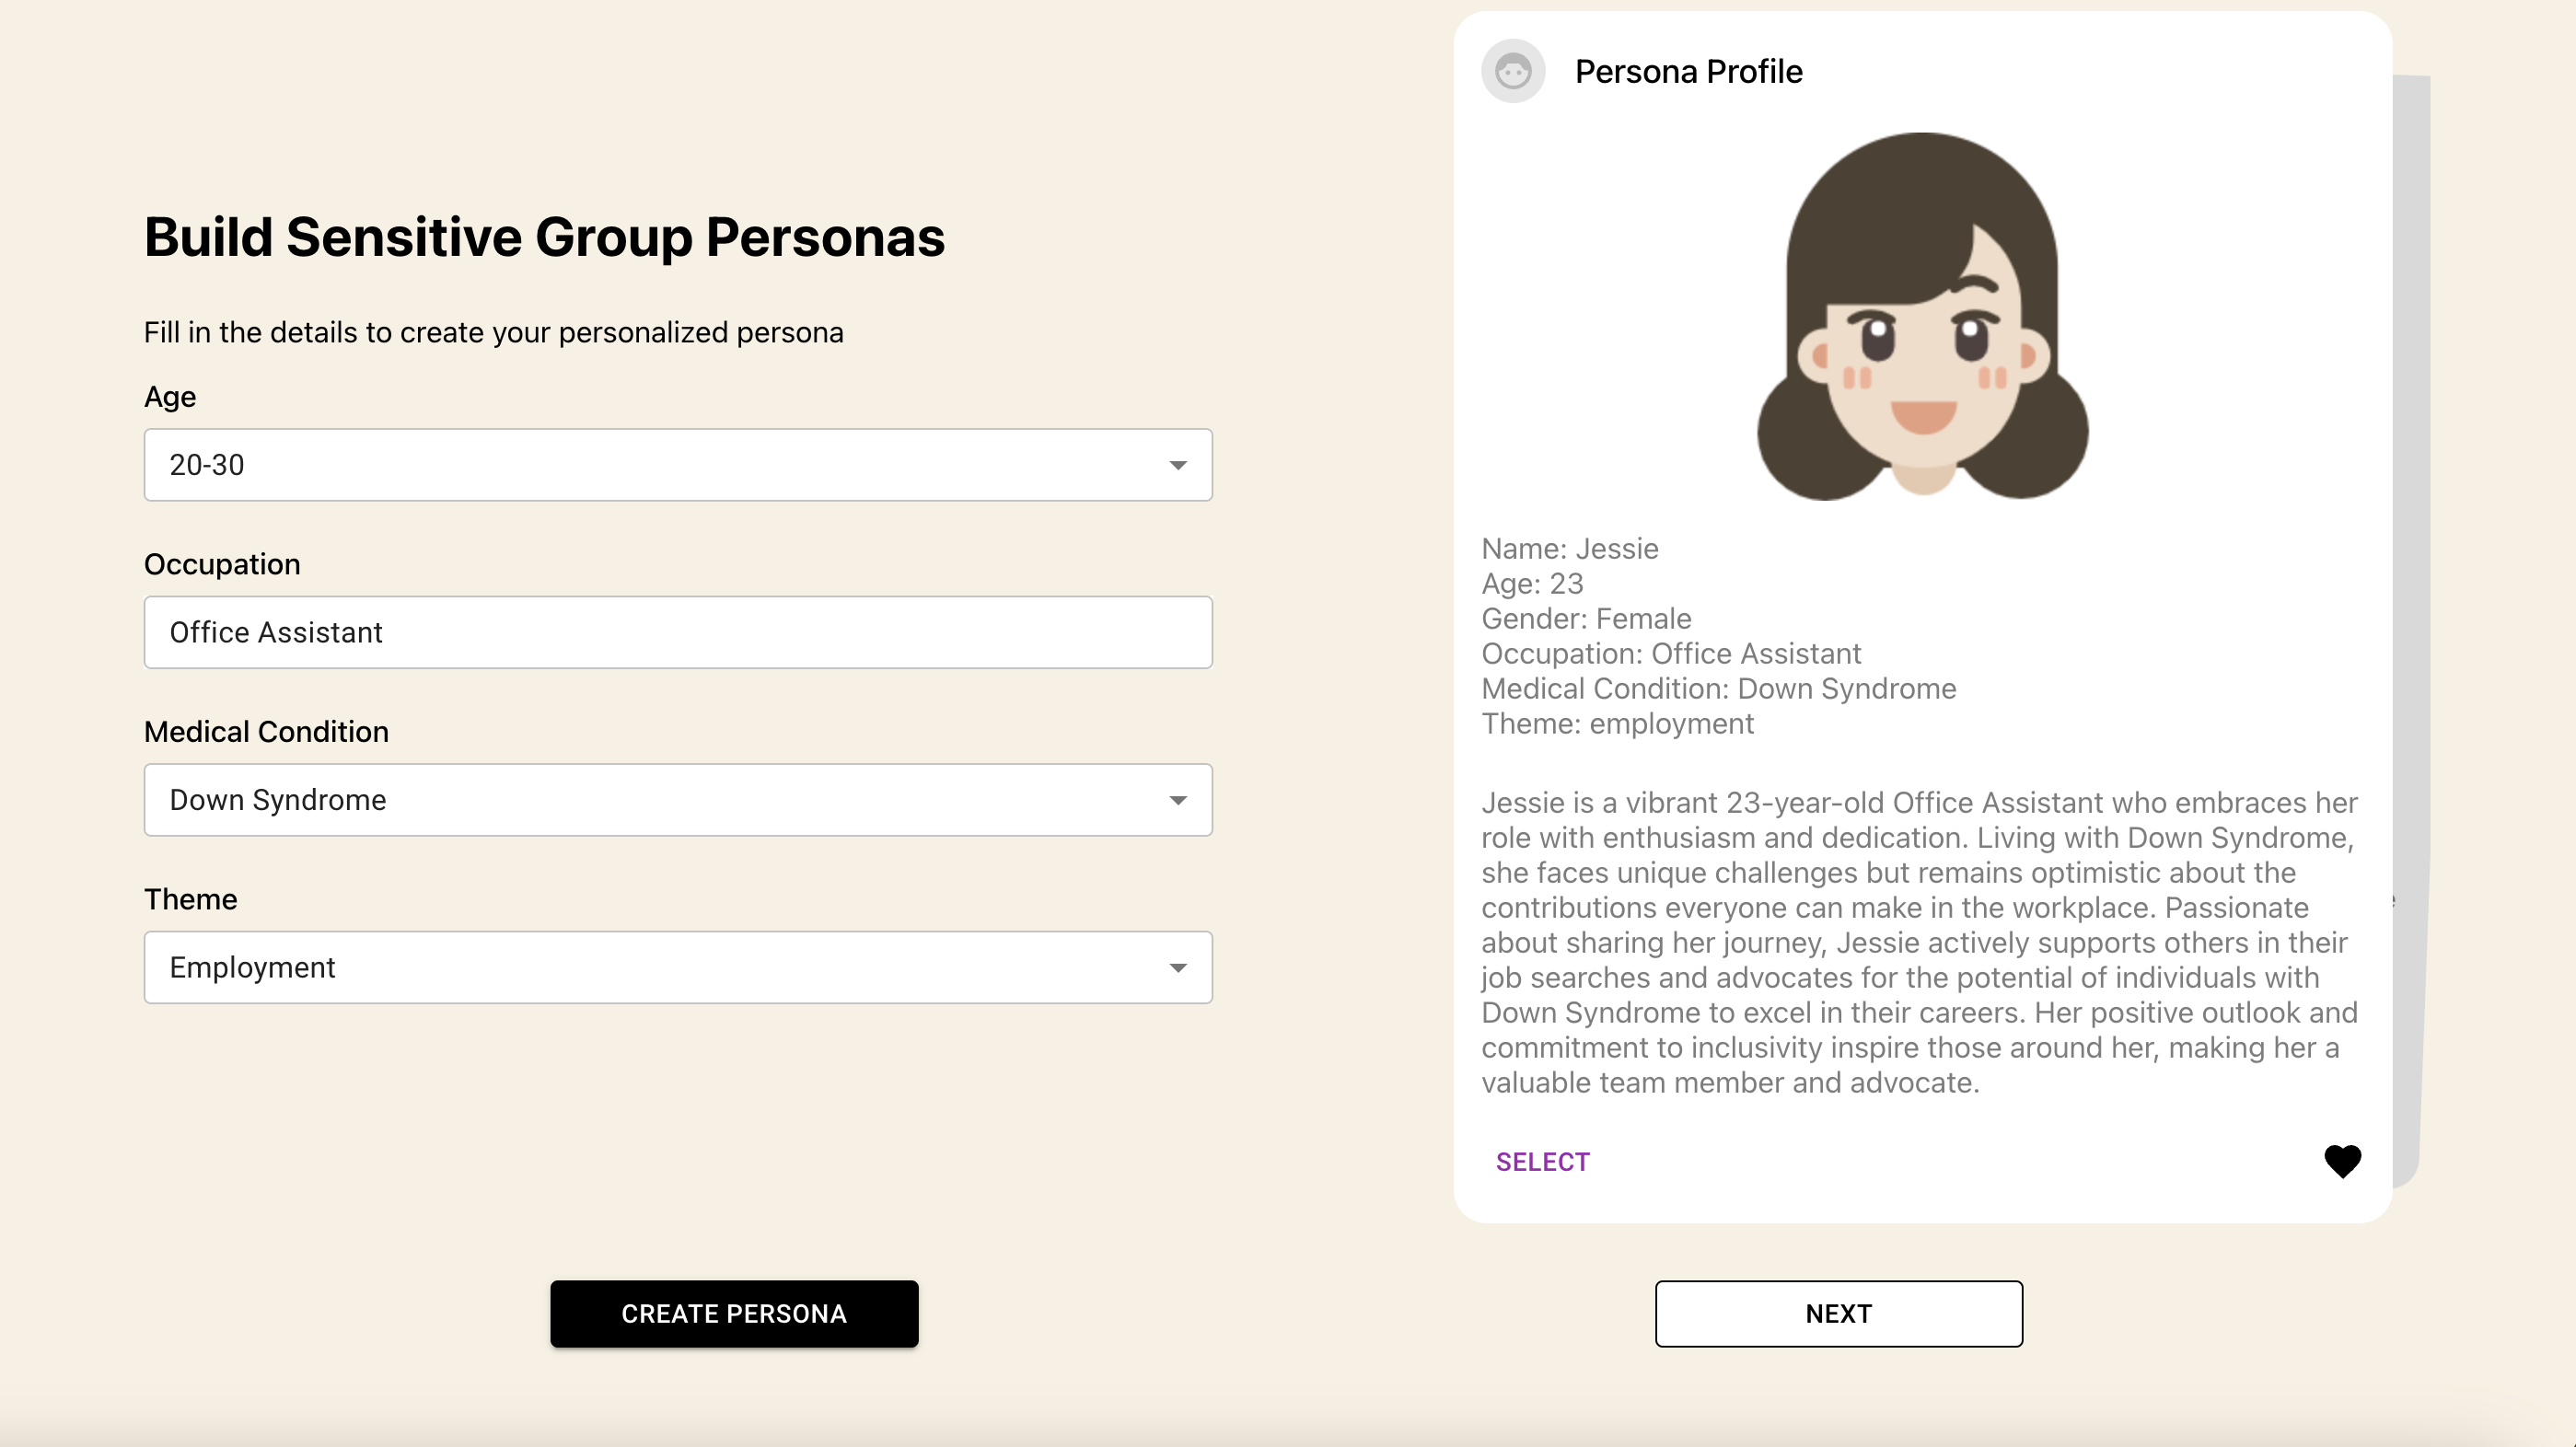Click the Build Sensitive Group Personas heading
Screen dimensions: 2576x1447
[544, 238]
